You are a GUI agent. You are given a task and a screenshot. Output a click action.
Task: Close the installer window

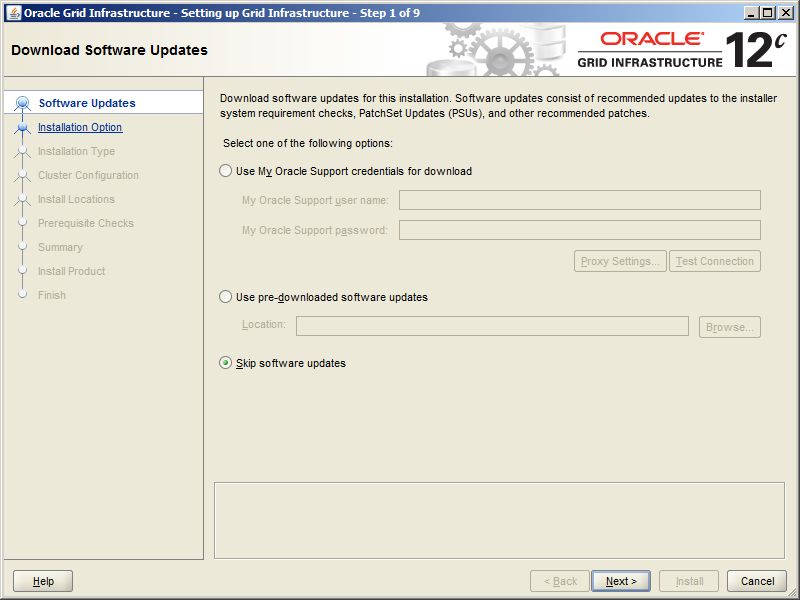[786, 13]
